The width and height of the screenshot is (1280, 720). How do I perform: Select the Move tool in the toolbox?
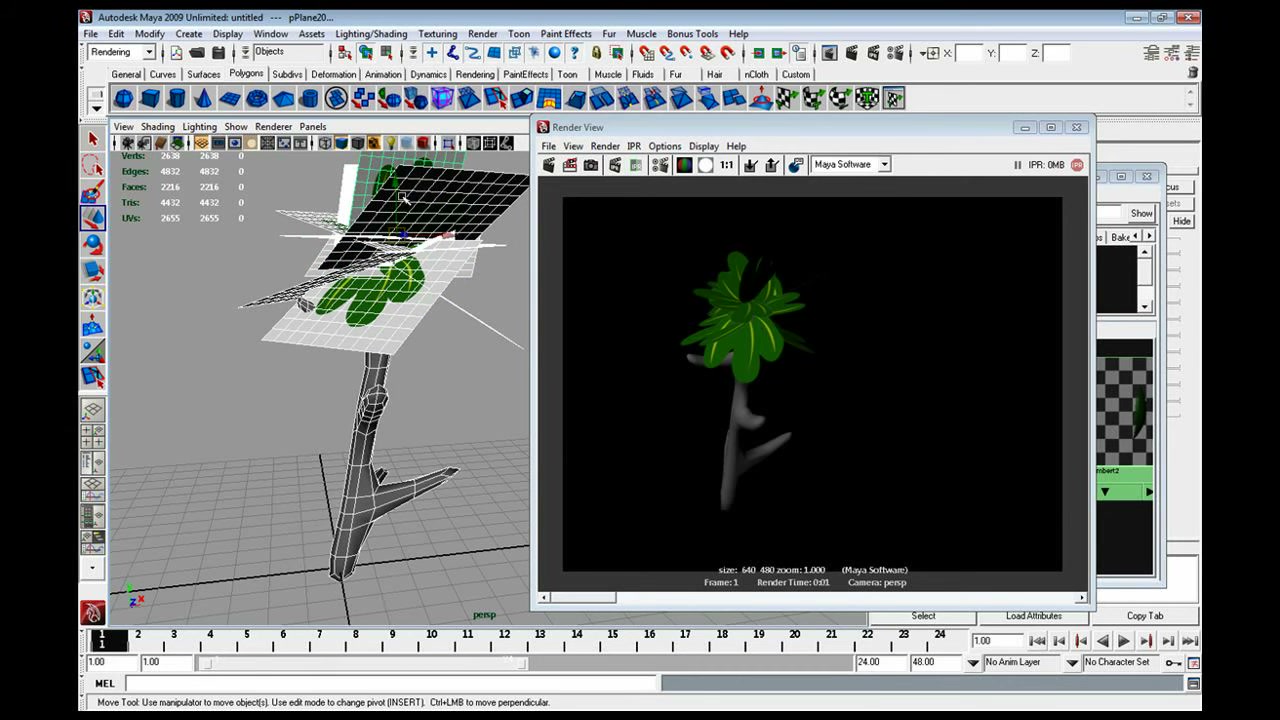[93, 218]
